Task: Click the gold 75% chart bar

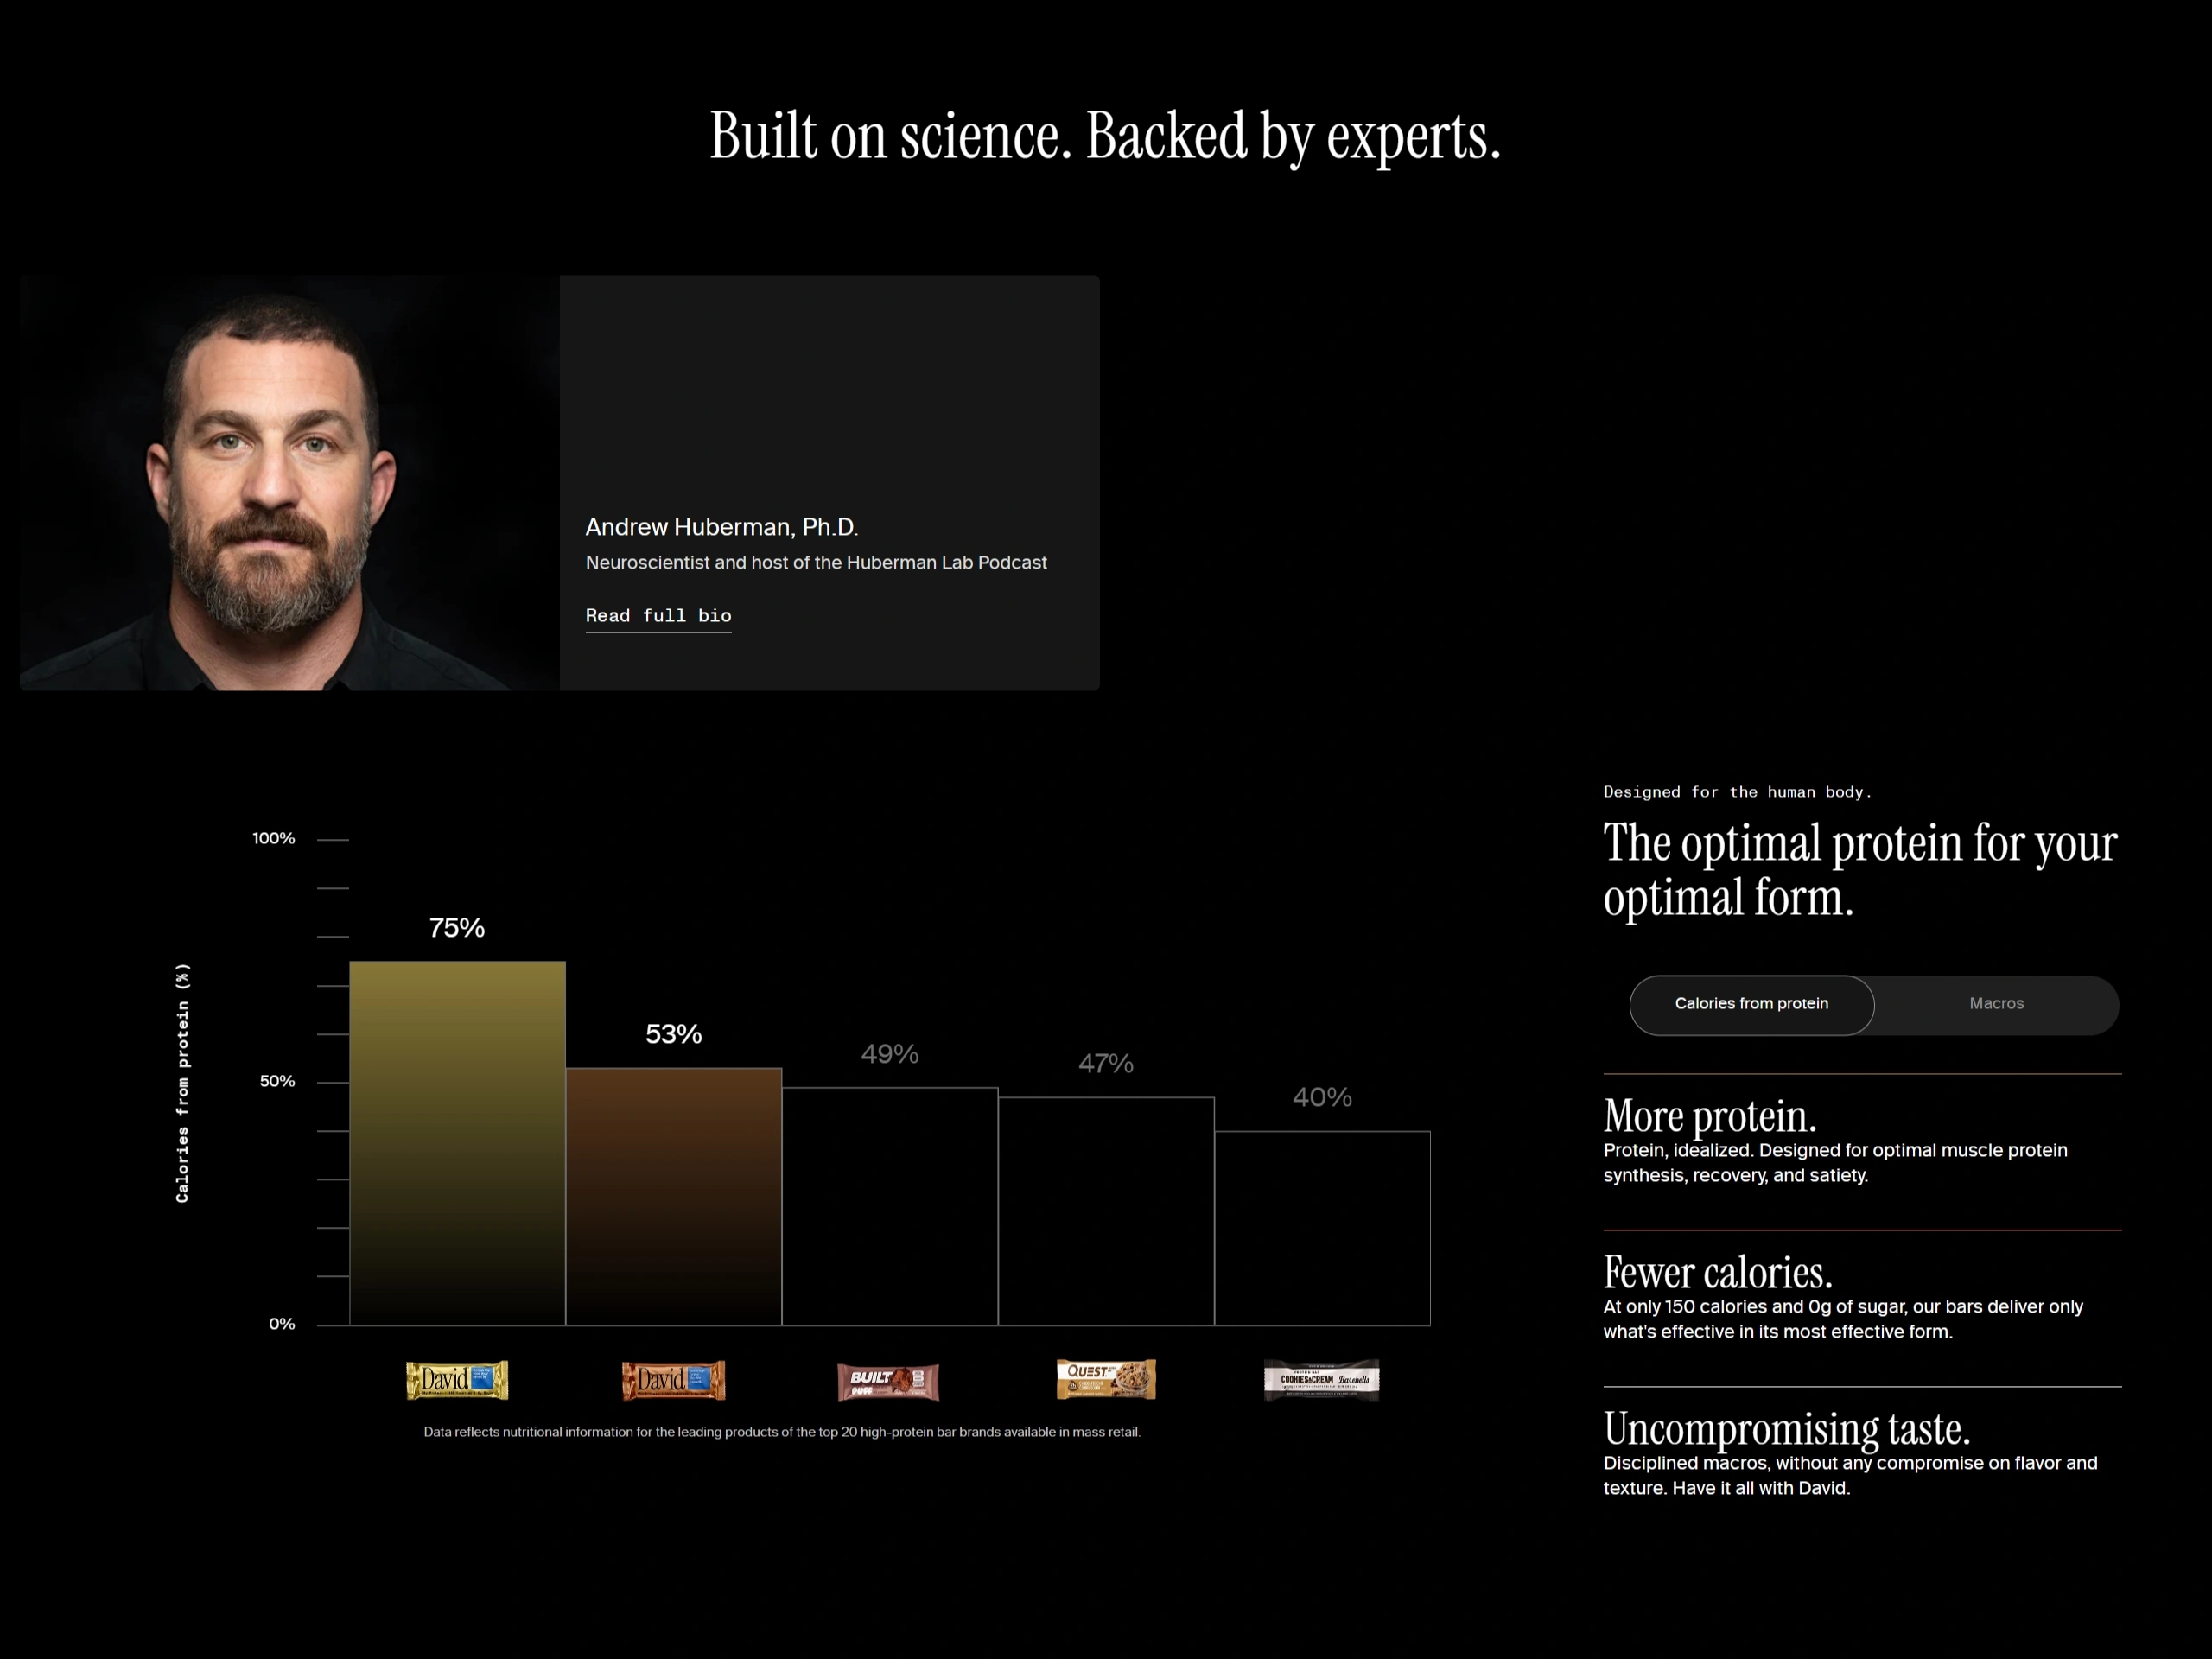Action: click(x=457, y=1143)
